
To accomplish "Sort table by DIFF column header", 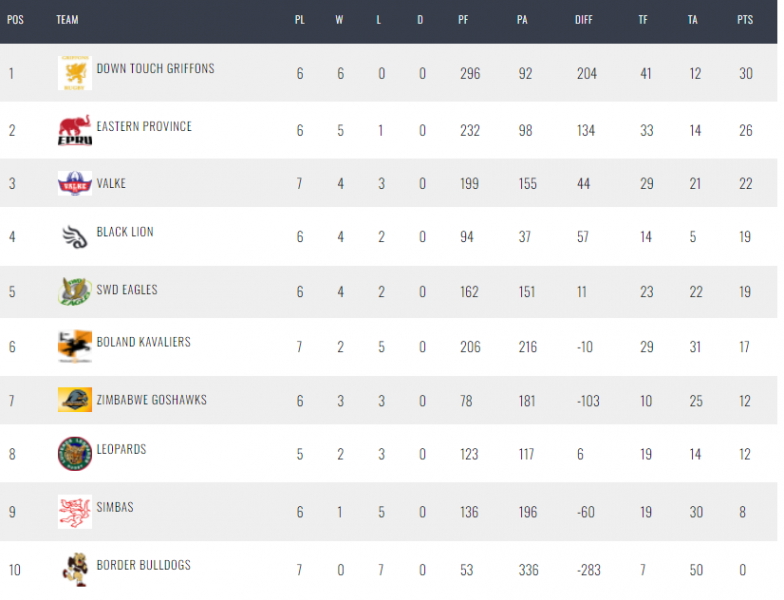I will click(x=584, y=20).
